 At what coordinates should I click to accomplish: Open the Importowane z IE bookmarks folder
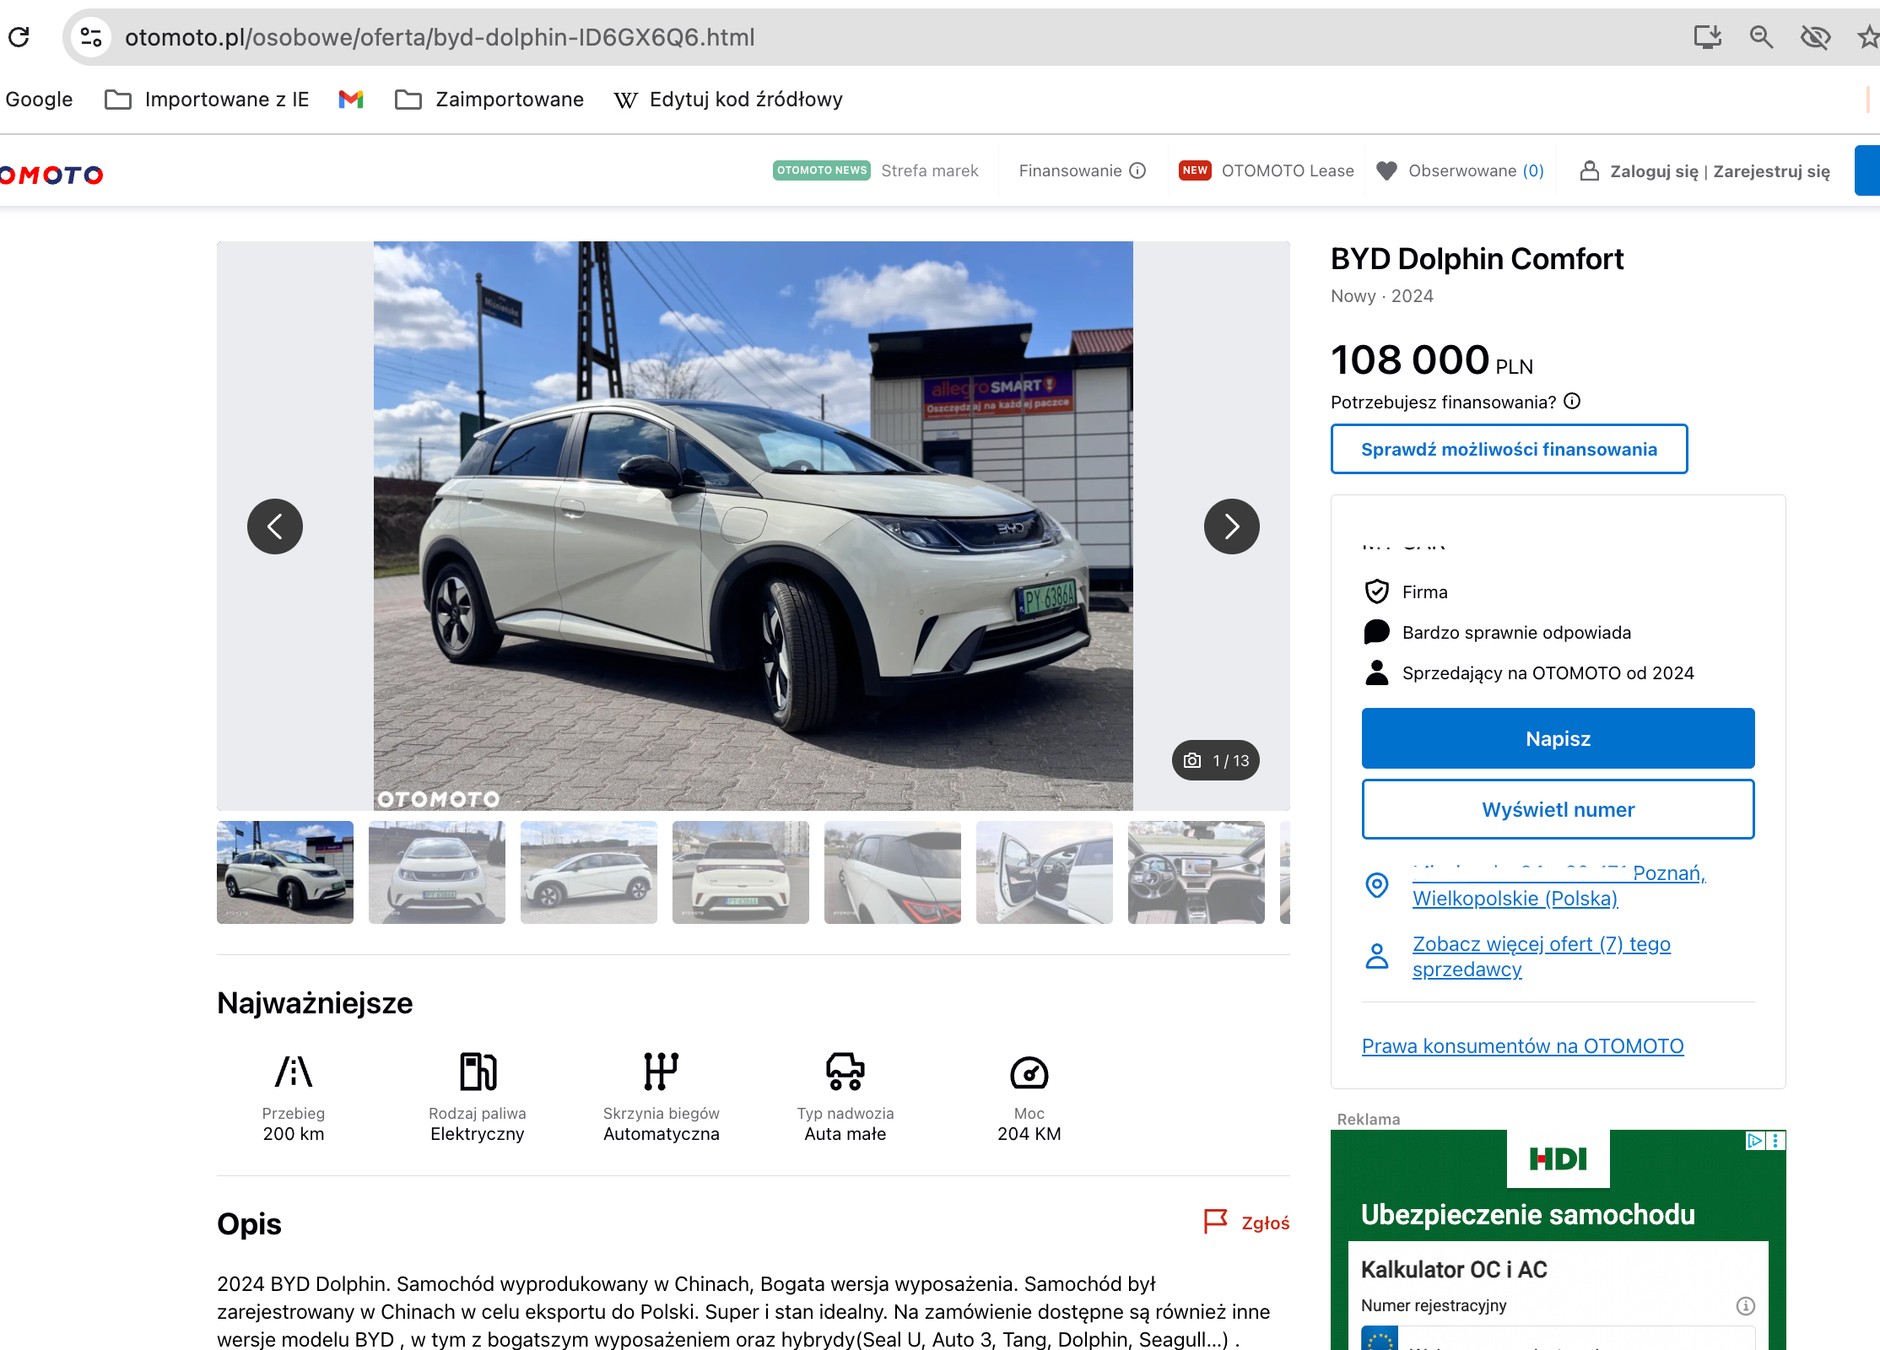pyautogui.click(x=207, y=99)
